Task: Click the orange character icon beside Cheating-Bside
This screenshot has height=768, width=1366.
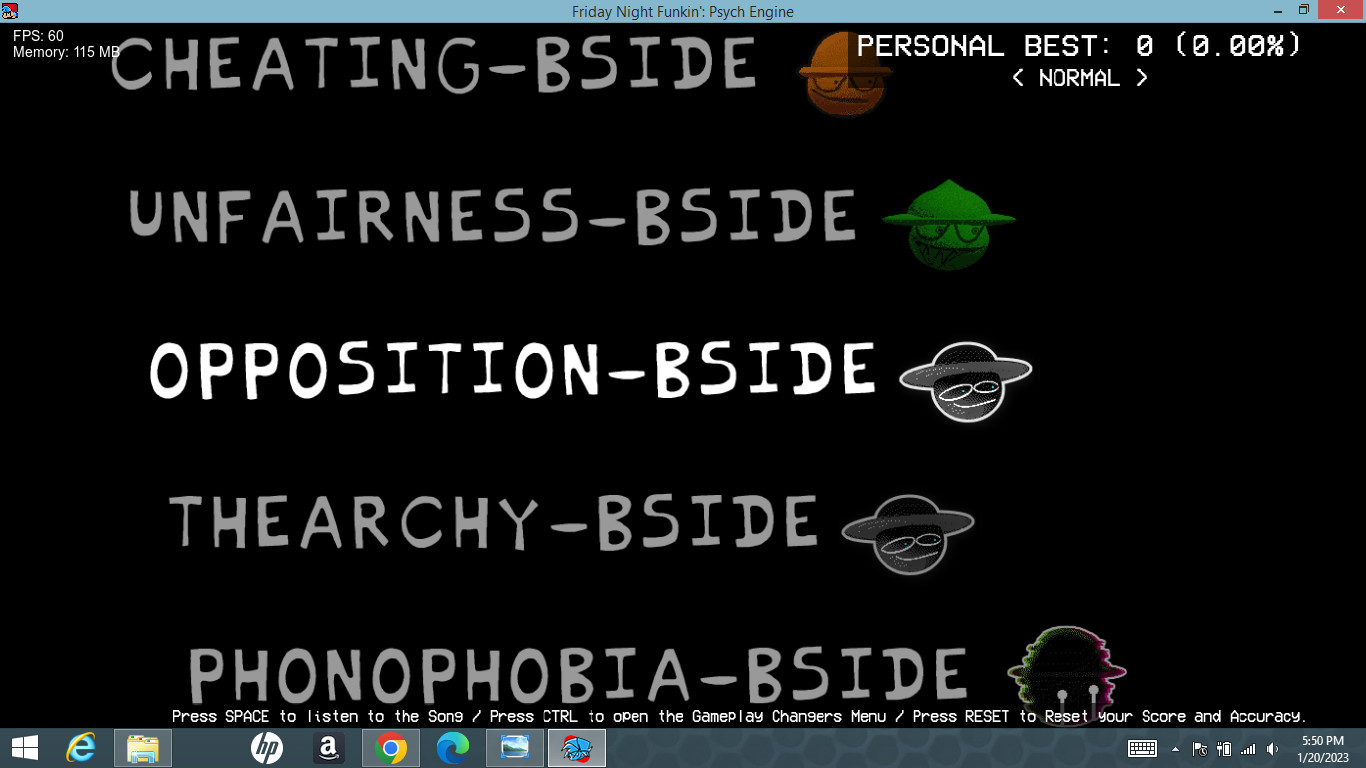Action: (846, 72)
